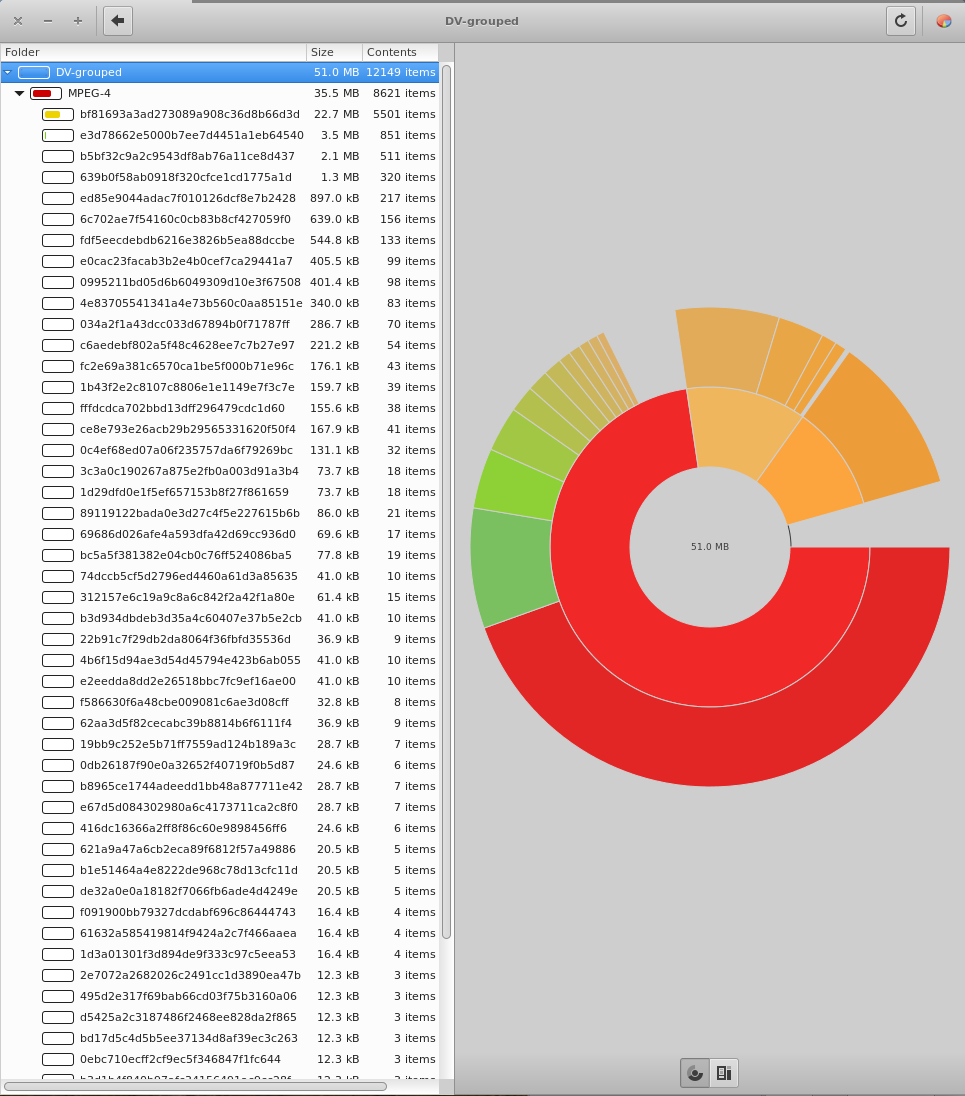Screen dimensions: 965x1096
Task: Click the back arrow button in toolbar
Action: pyautogui.click(x=118, y=20)
